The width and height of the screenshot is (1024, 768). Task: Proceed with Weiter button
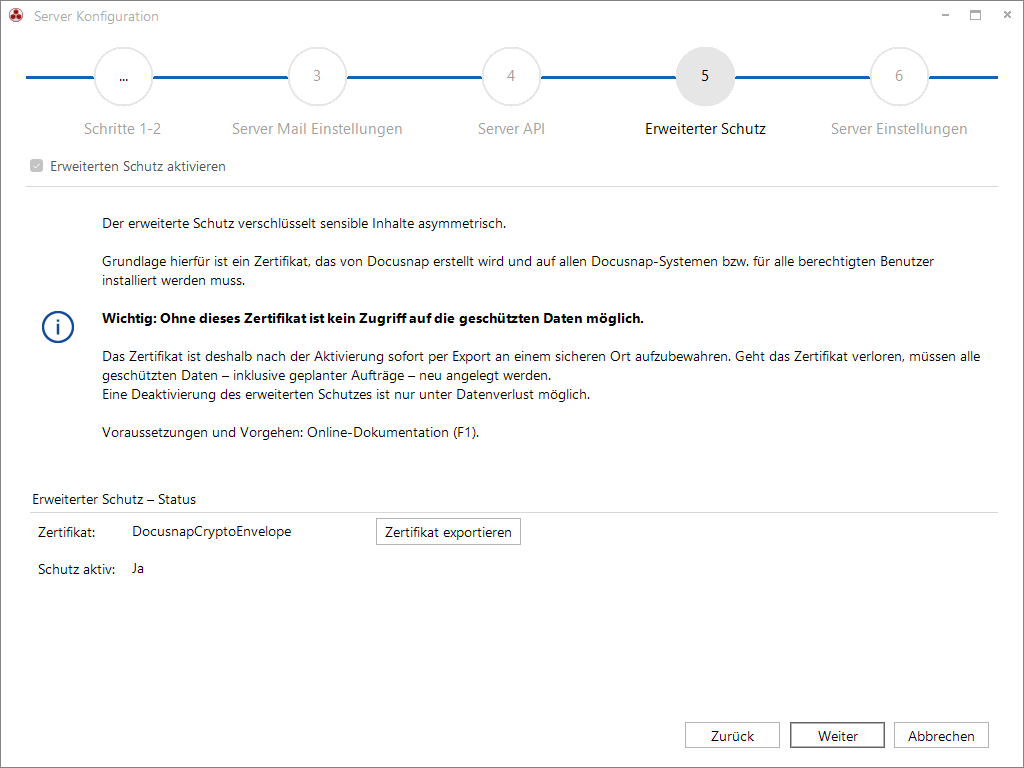click(837, 735)
